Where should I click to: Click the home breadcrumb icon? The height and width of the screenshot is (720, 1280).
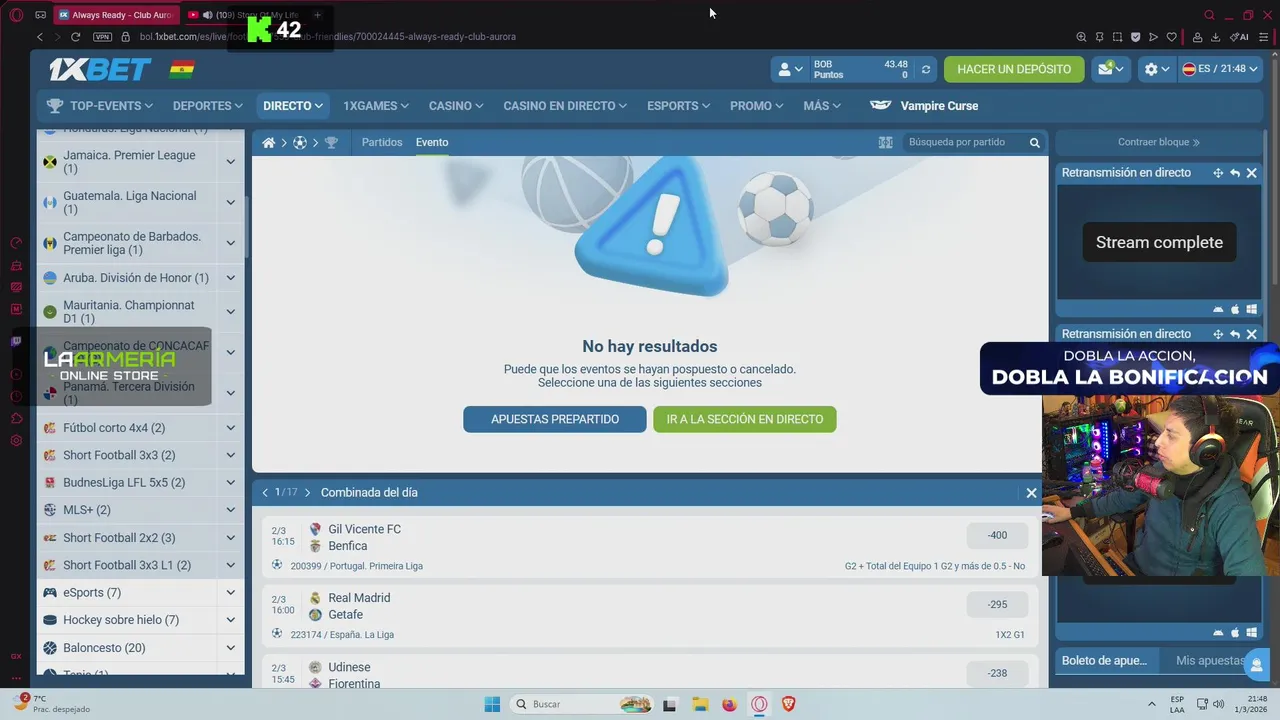269,143
